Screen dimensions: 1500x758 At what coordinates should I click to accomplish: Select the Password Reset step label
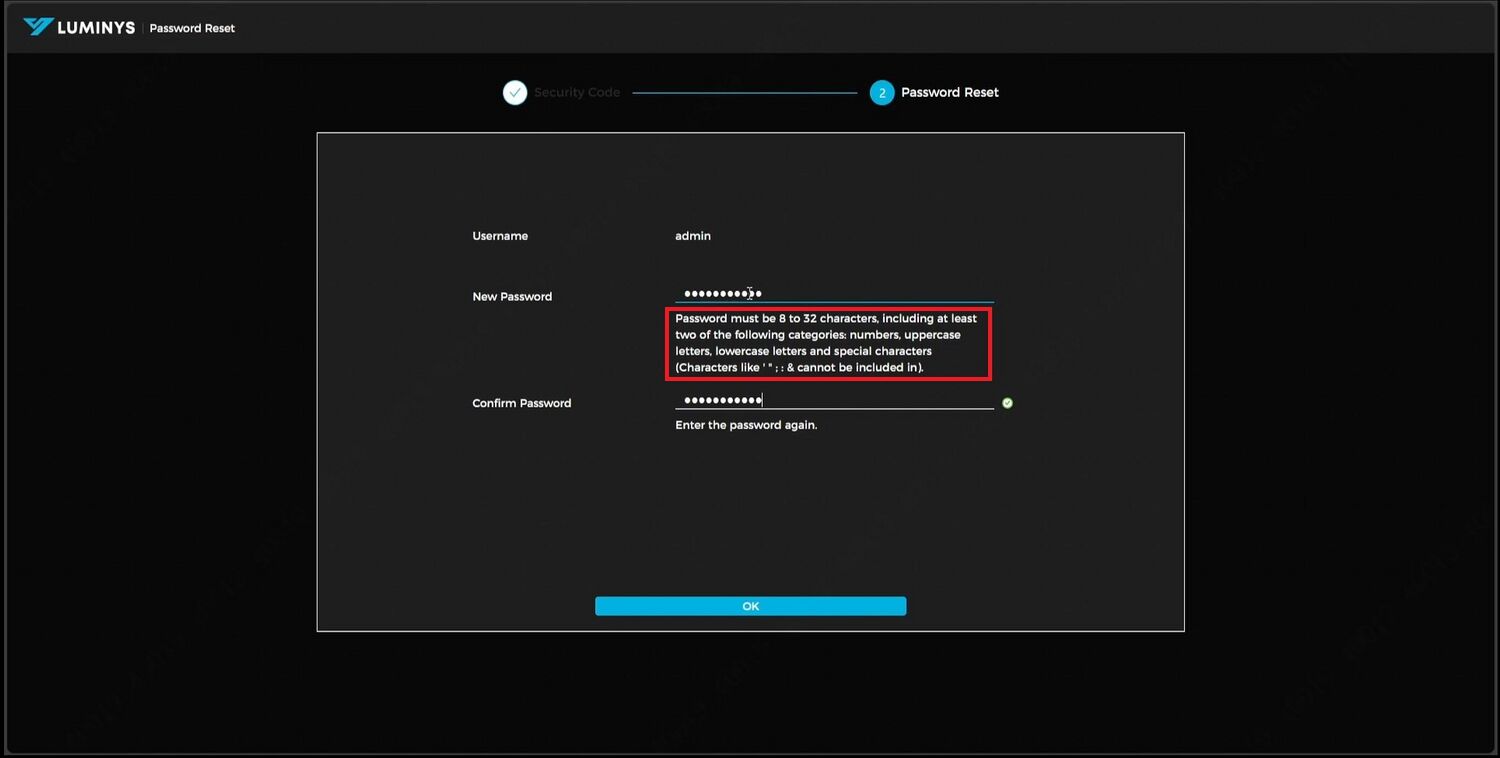coord(948,92)
